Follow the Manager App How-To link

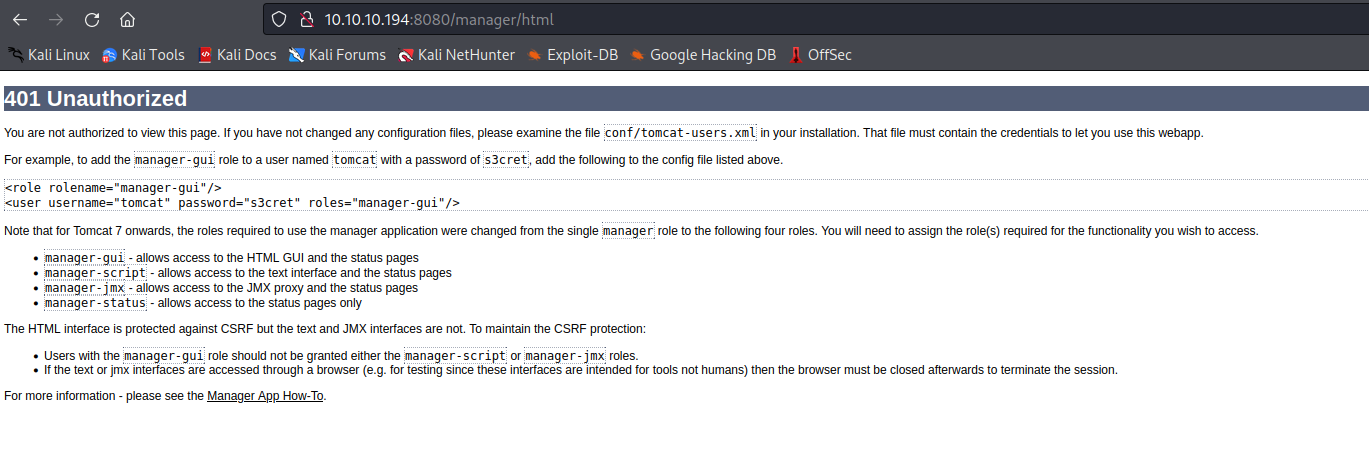coord(266,396)
